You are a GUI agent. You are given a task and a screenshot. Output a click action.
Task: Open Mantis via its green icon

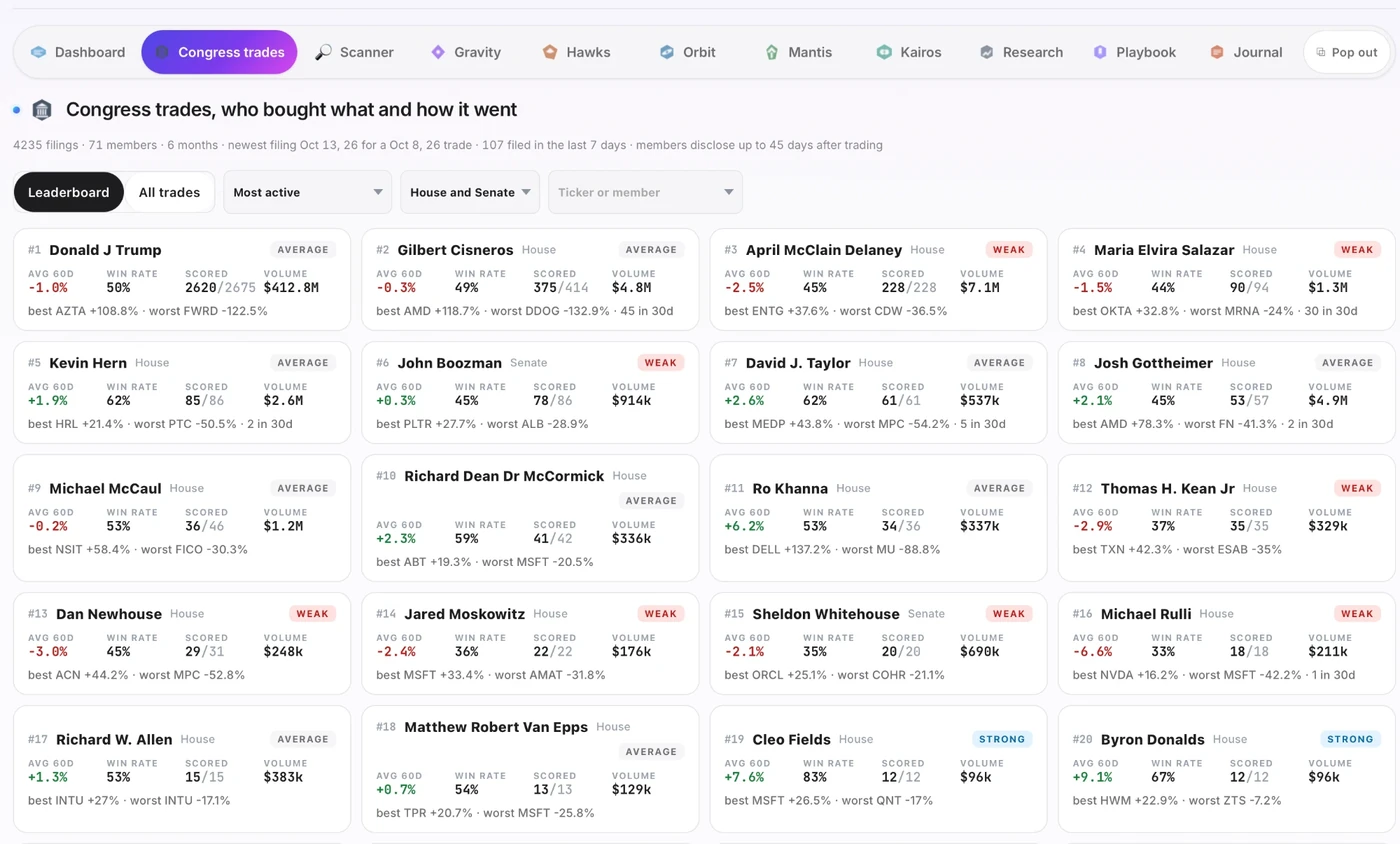pyautogui.click(x=772, y=52)
